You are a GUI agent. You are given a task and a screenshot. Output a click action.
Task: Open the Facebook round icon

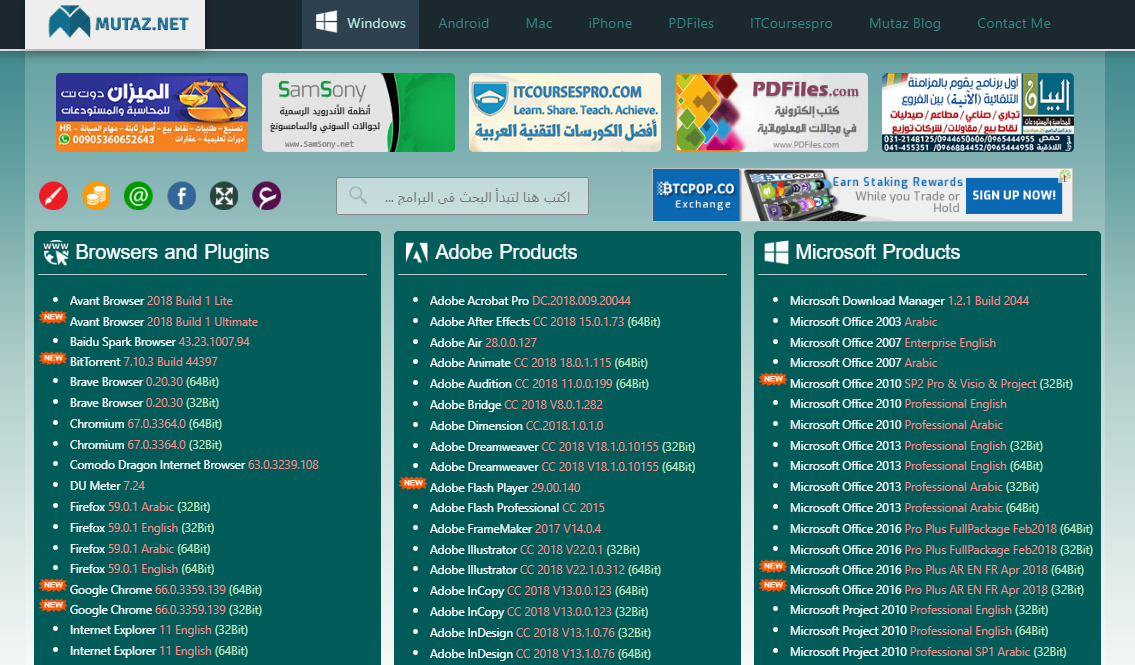click(182, 196)
